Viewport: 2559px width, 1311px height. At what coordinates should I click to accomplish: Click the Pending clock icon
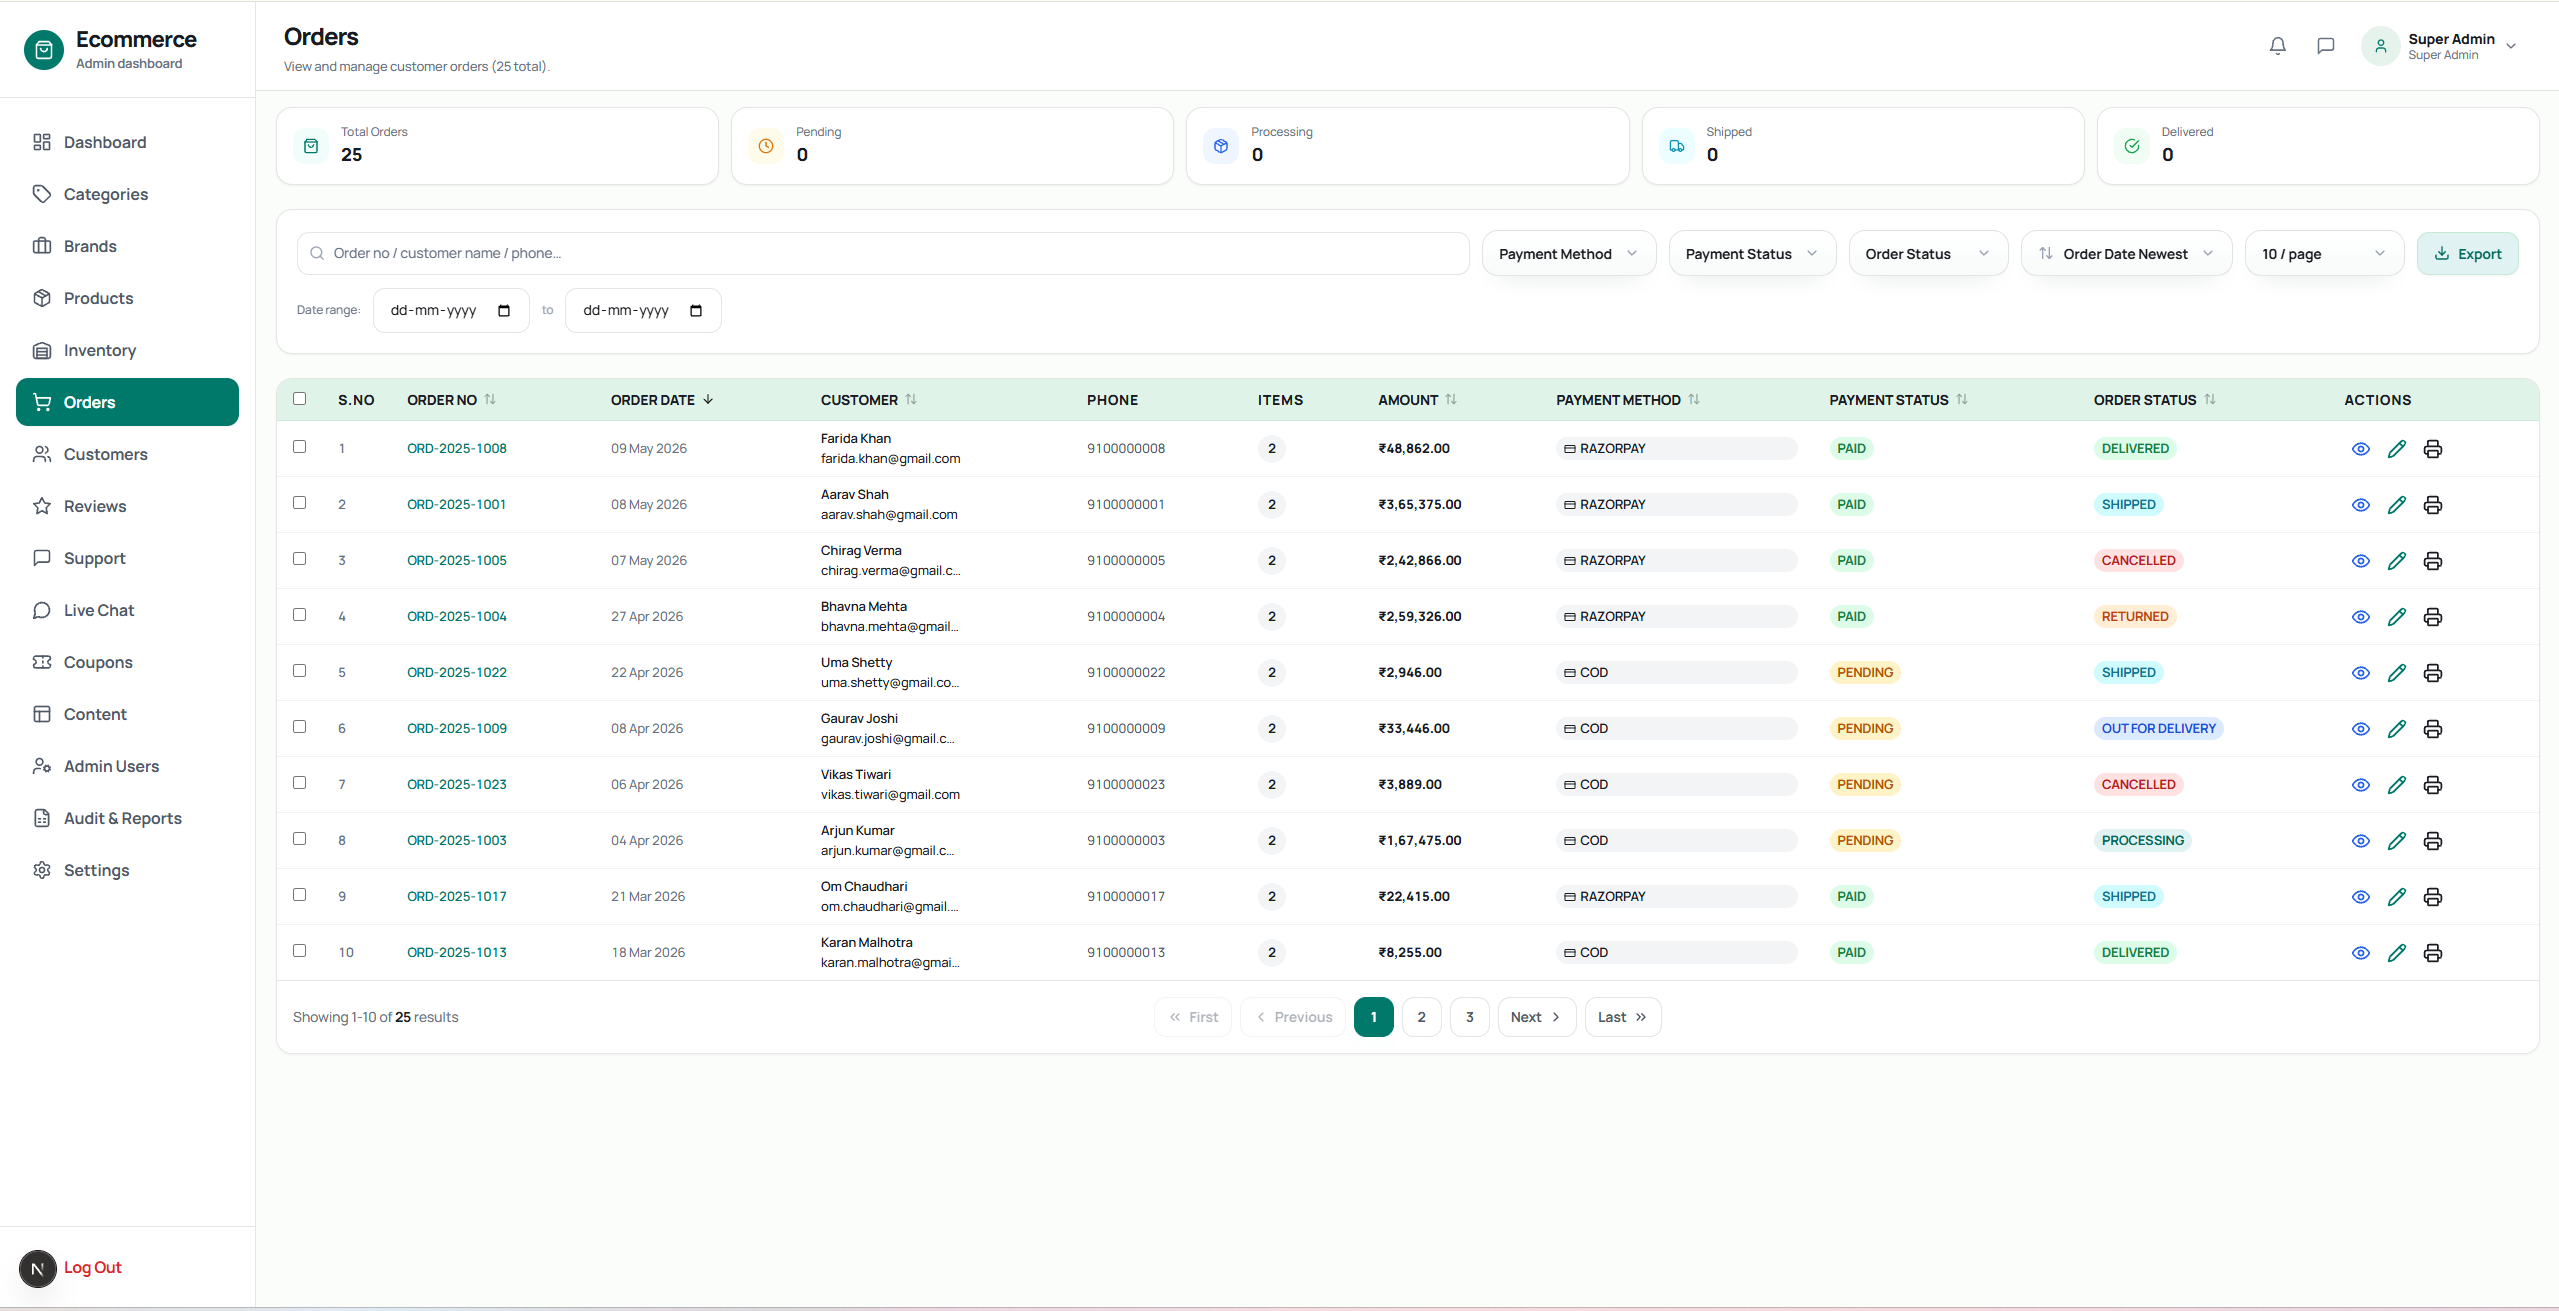click(766, 146)
